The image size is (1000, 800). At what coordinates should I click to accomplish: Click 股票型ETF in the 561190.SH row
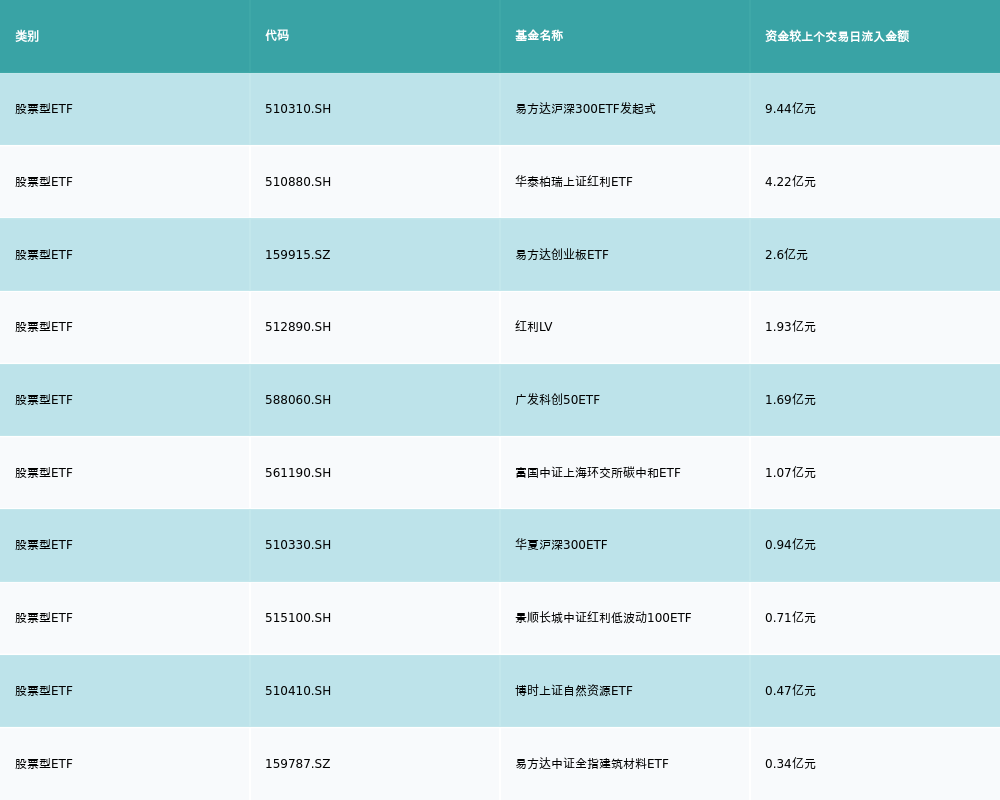coord(44,473)
